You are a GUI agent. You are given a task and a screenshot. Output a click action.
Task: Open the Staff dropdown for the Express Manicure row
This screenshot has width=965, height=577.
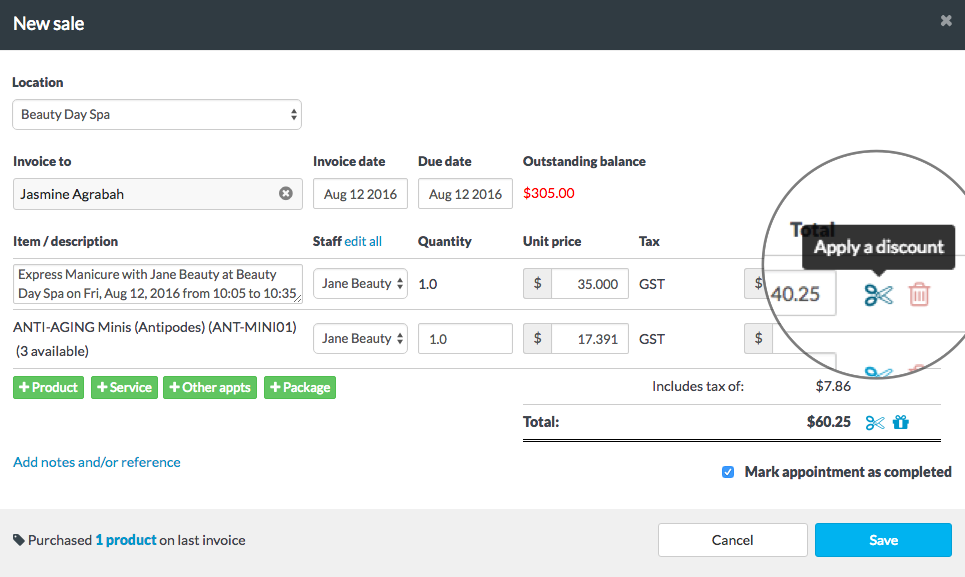point(360,283)
